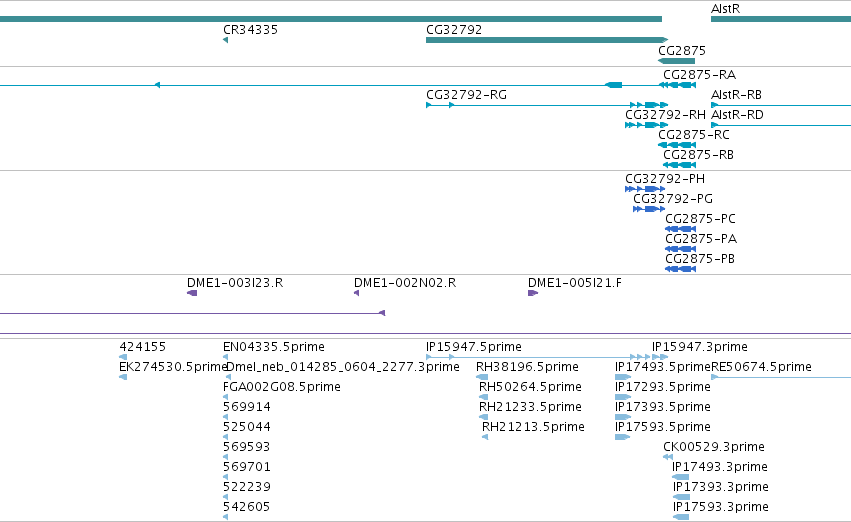Click the 569701 feature label
851x522 pixels.
(x=247, y=467)
